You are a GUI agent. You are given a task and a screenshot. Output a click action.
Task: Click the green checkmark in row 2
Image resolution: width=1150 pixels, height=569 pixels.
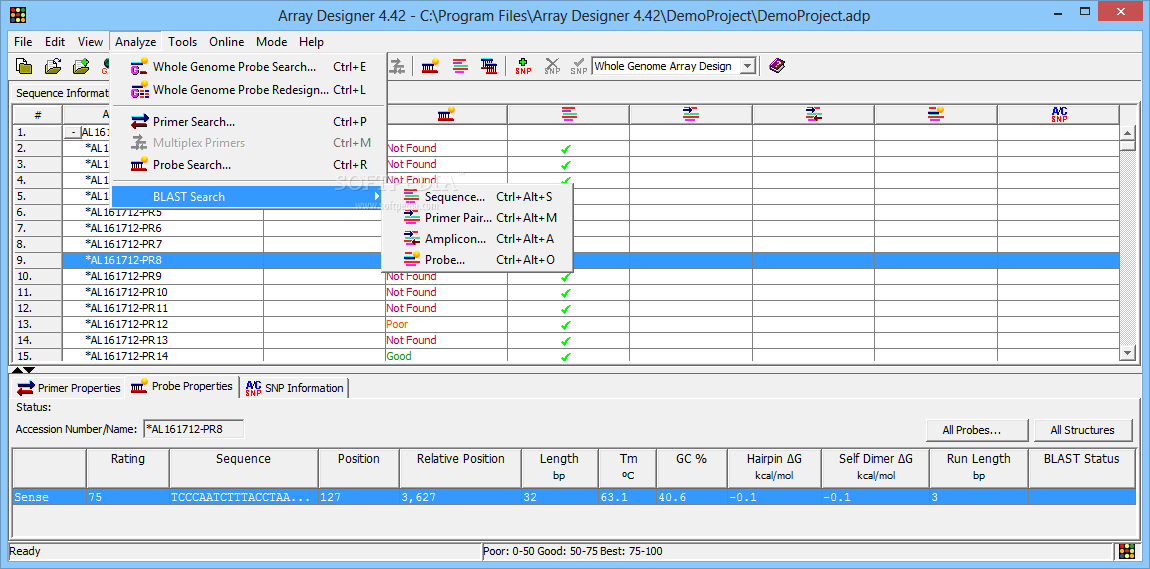click(565, 149)
